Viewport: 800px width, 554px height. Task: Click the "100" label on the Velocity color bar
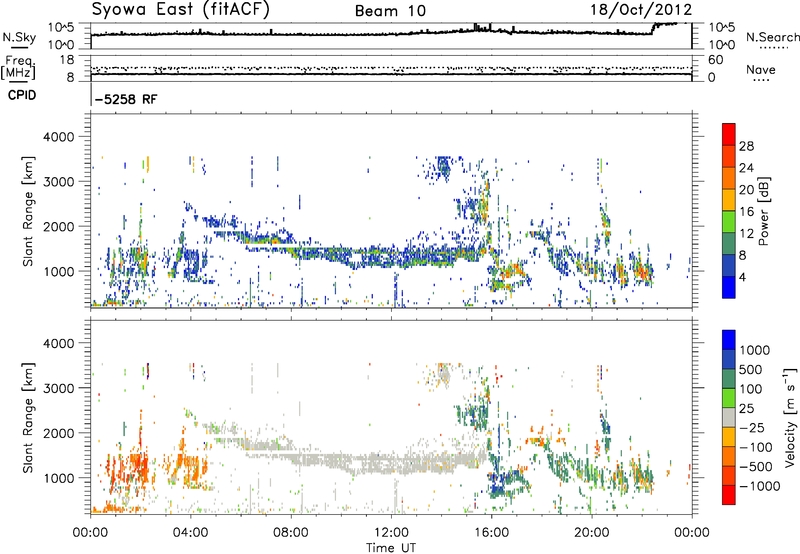(x=751, y=389)
